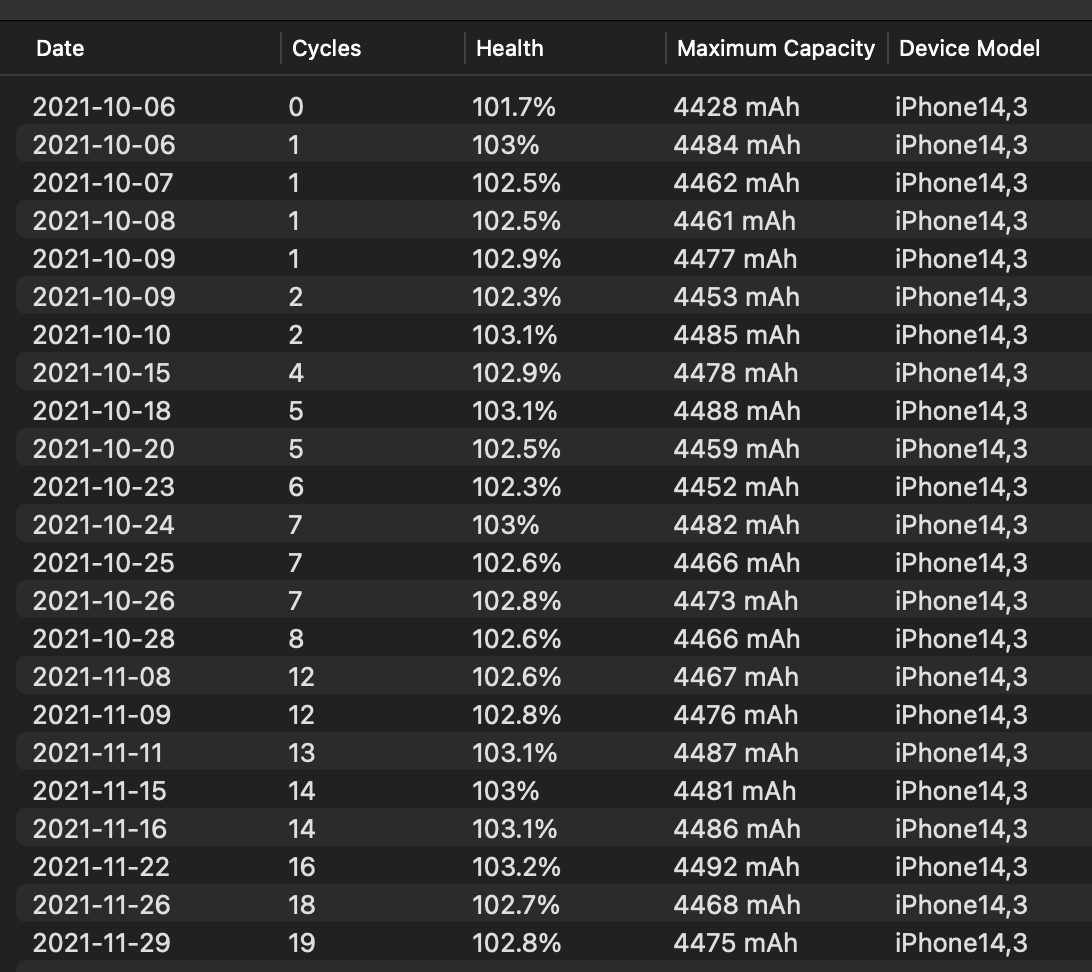The height and width of the screenshot is (972, 1092).
Task: Select the 4459 mAh capacity cell
Action: tap(736, 448)
